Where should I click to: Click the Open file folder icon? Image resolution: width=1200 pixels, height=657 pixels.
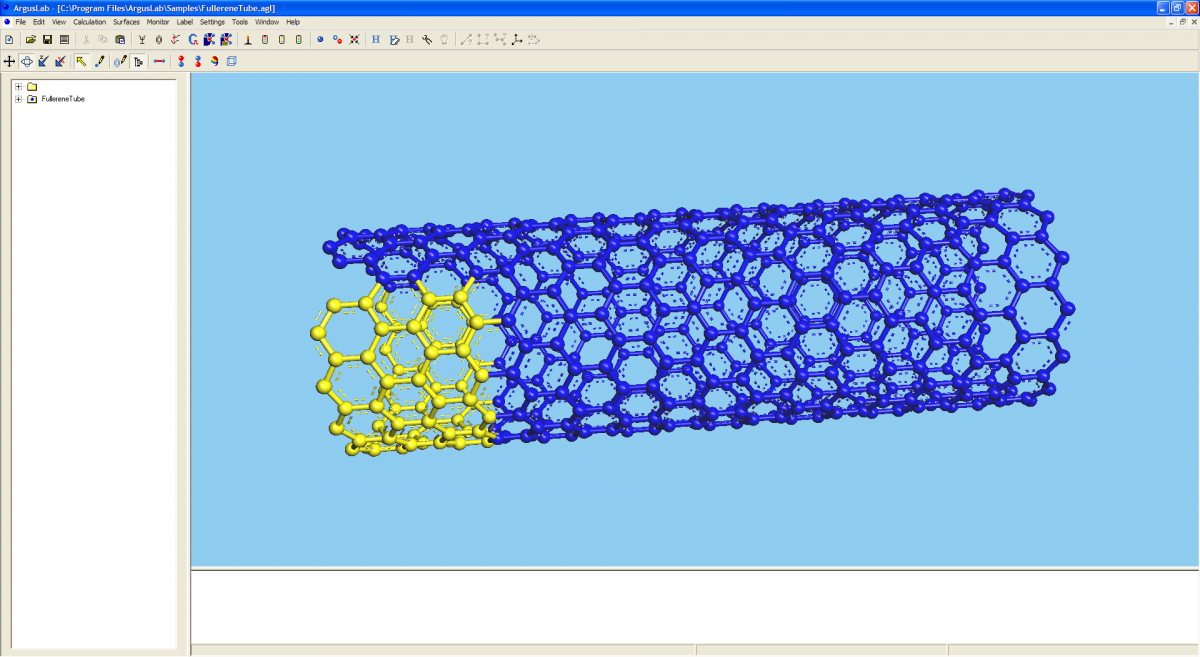pyautogui.click(x=30, y=40)
